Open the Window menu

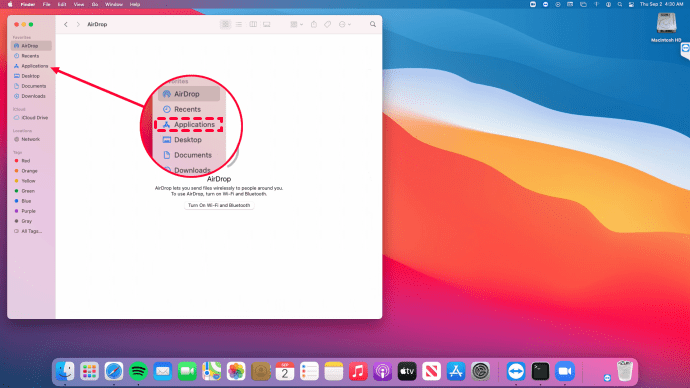click(114, 4)
